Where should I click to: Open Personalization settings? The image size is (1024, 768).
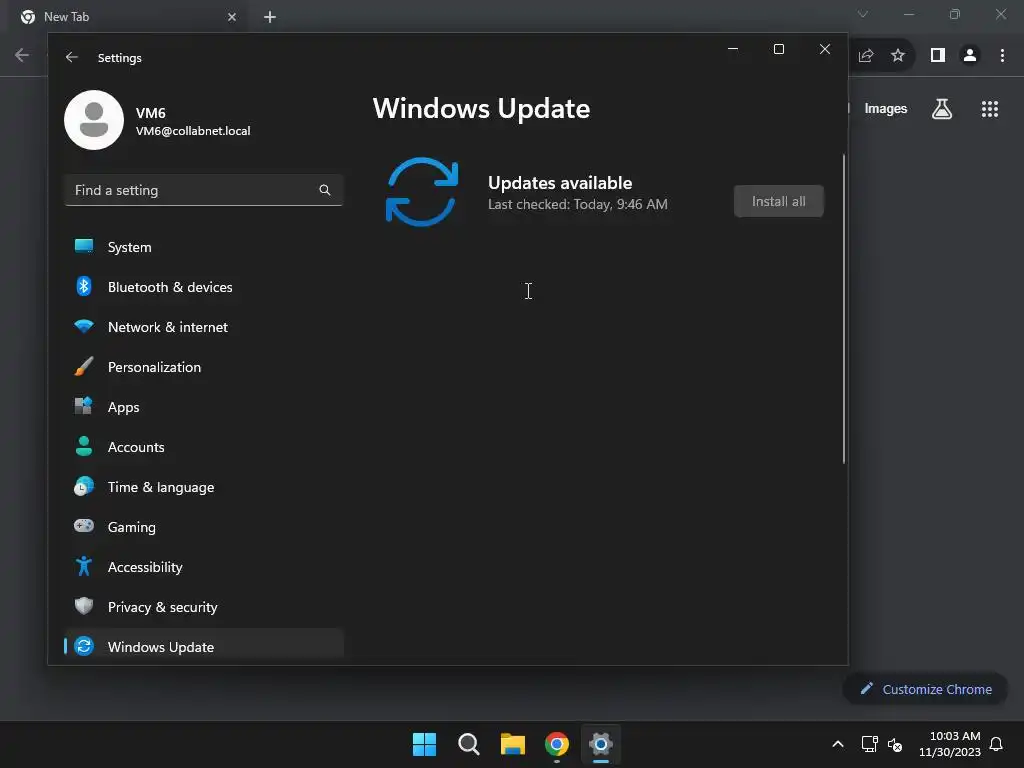tap(204, 367)
